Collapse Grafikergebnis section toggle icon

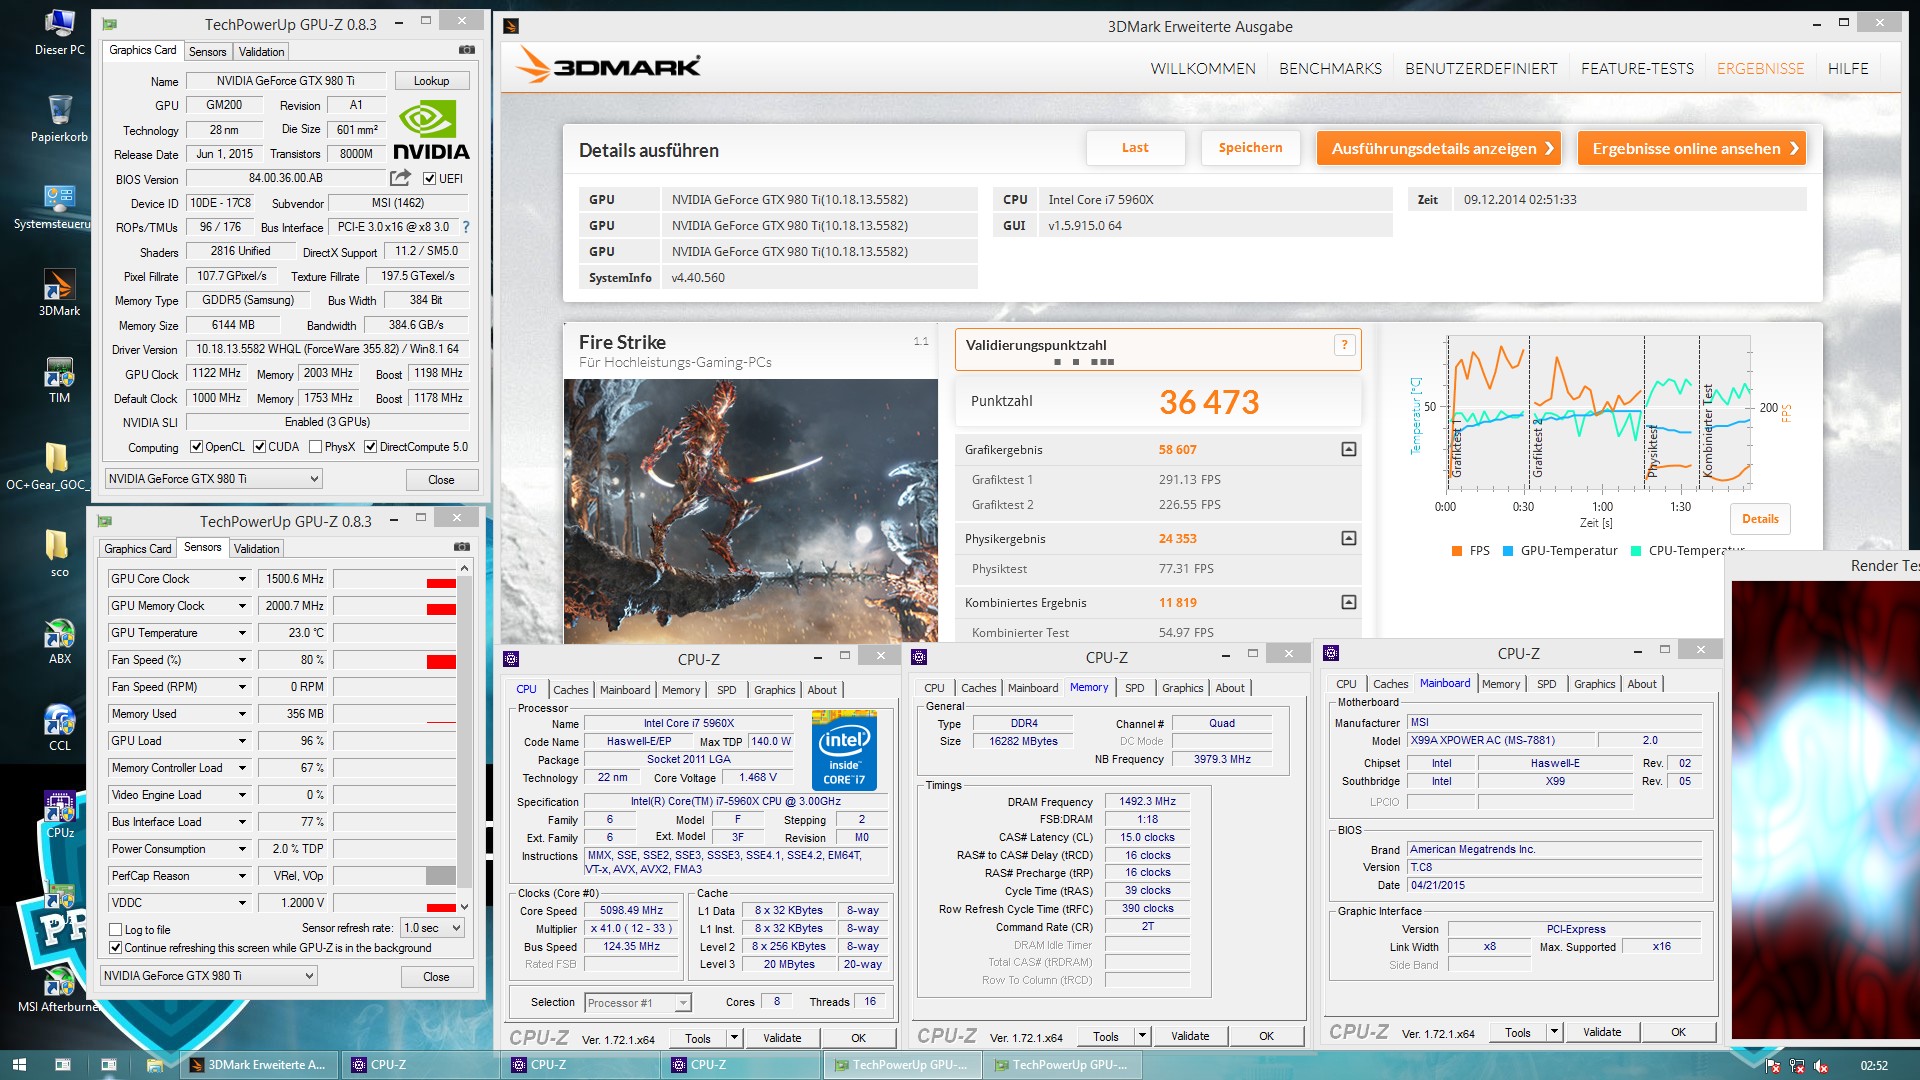coord(1348,450)
